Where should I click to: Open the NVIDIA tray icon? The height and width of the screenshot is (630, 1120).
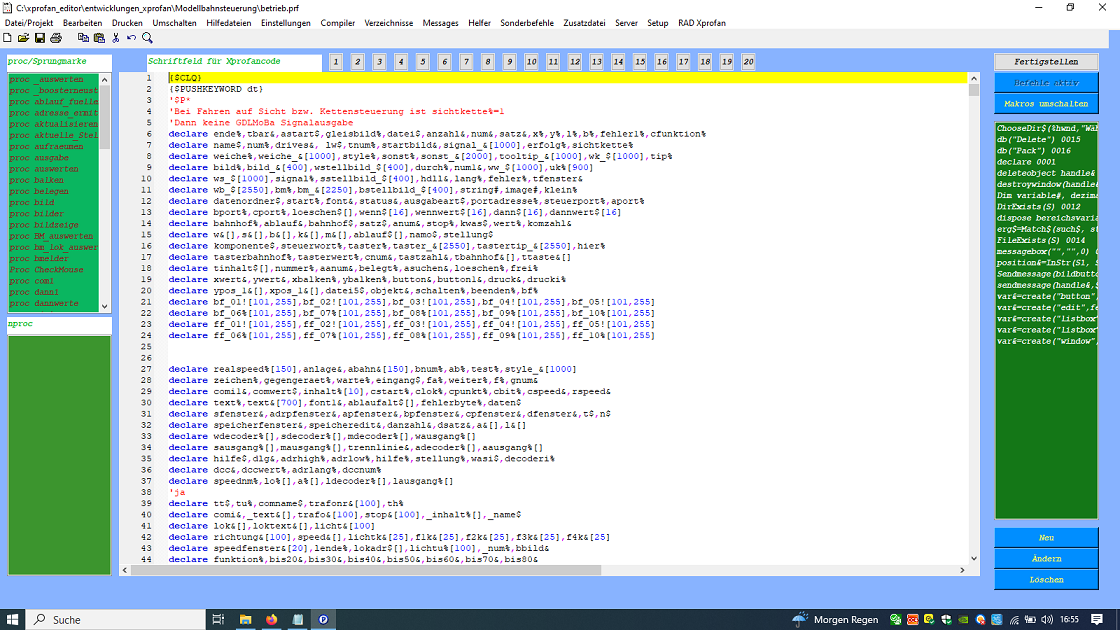coord(964,619)
